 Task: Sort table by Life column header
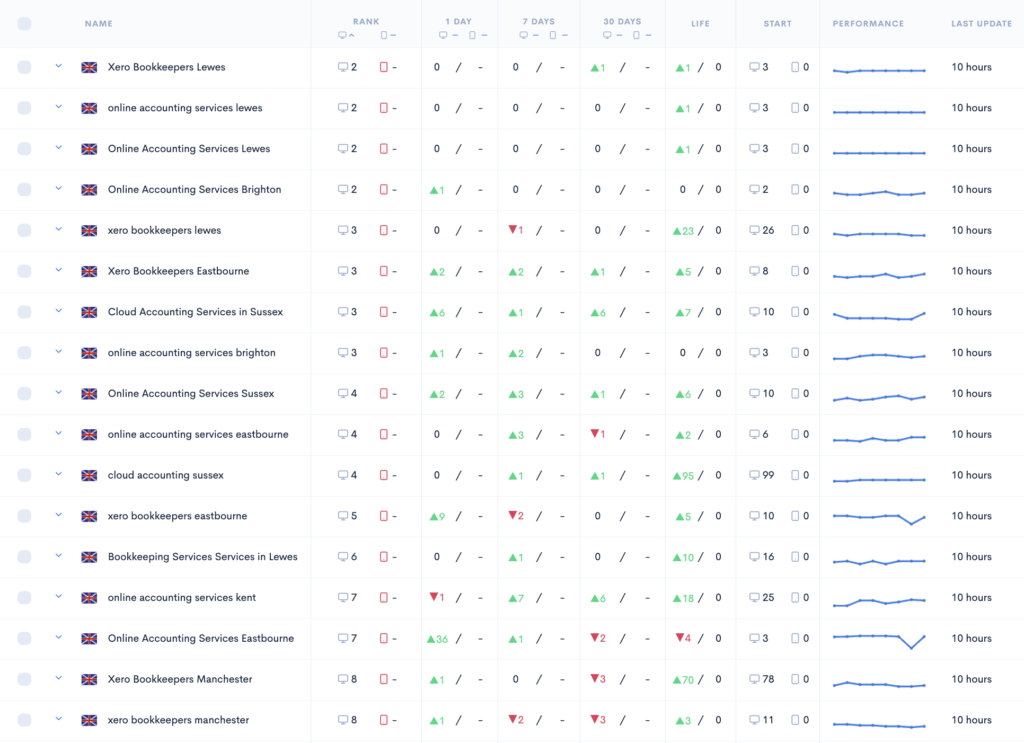700,24
